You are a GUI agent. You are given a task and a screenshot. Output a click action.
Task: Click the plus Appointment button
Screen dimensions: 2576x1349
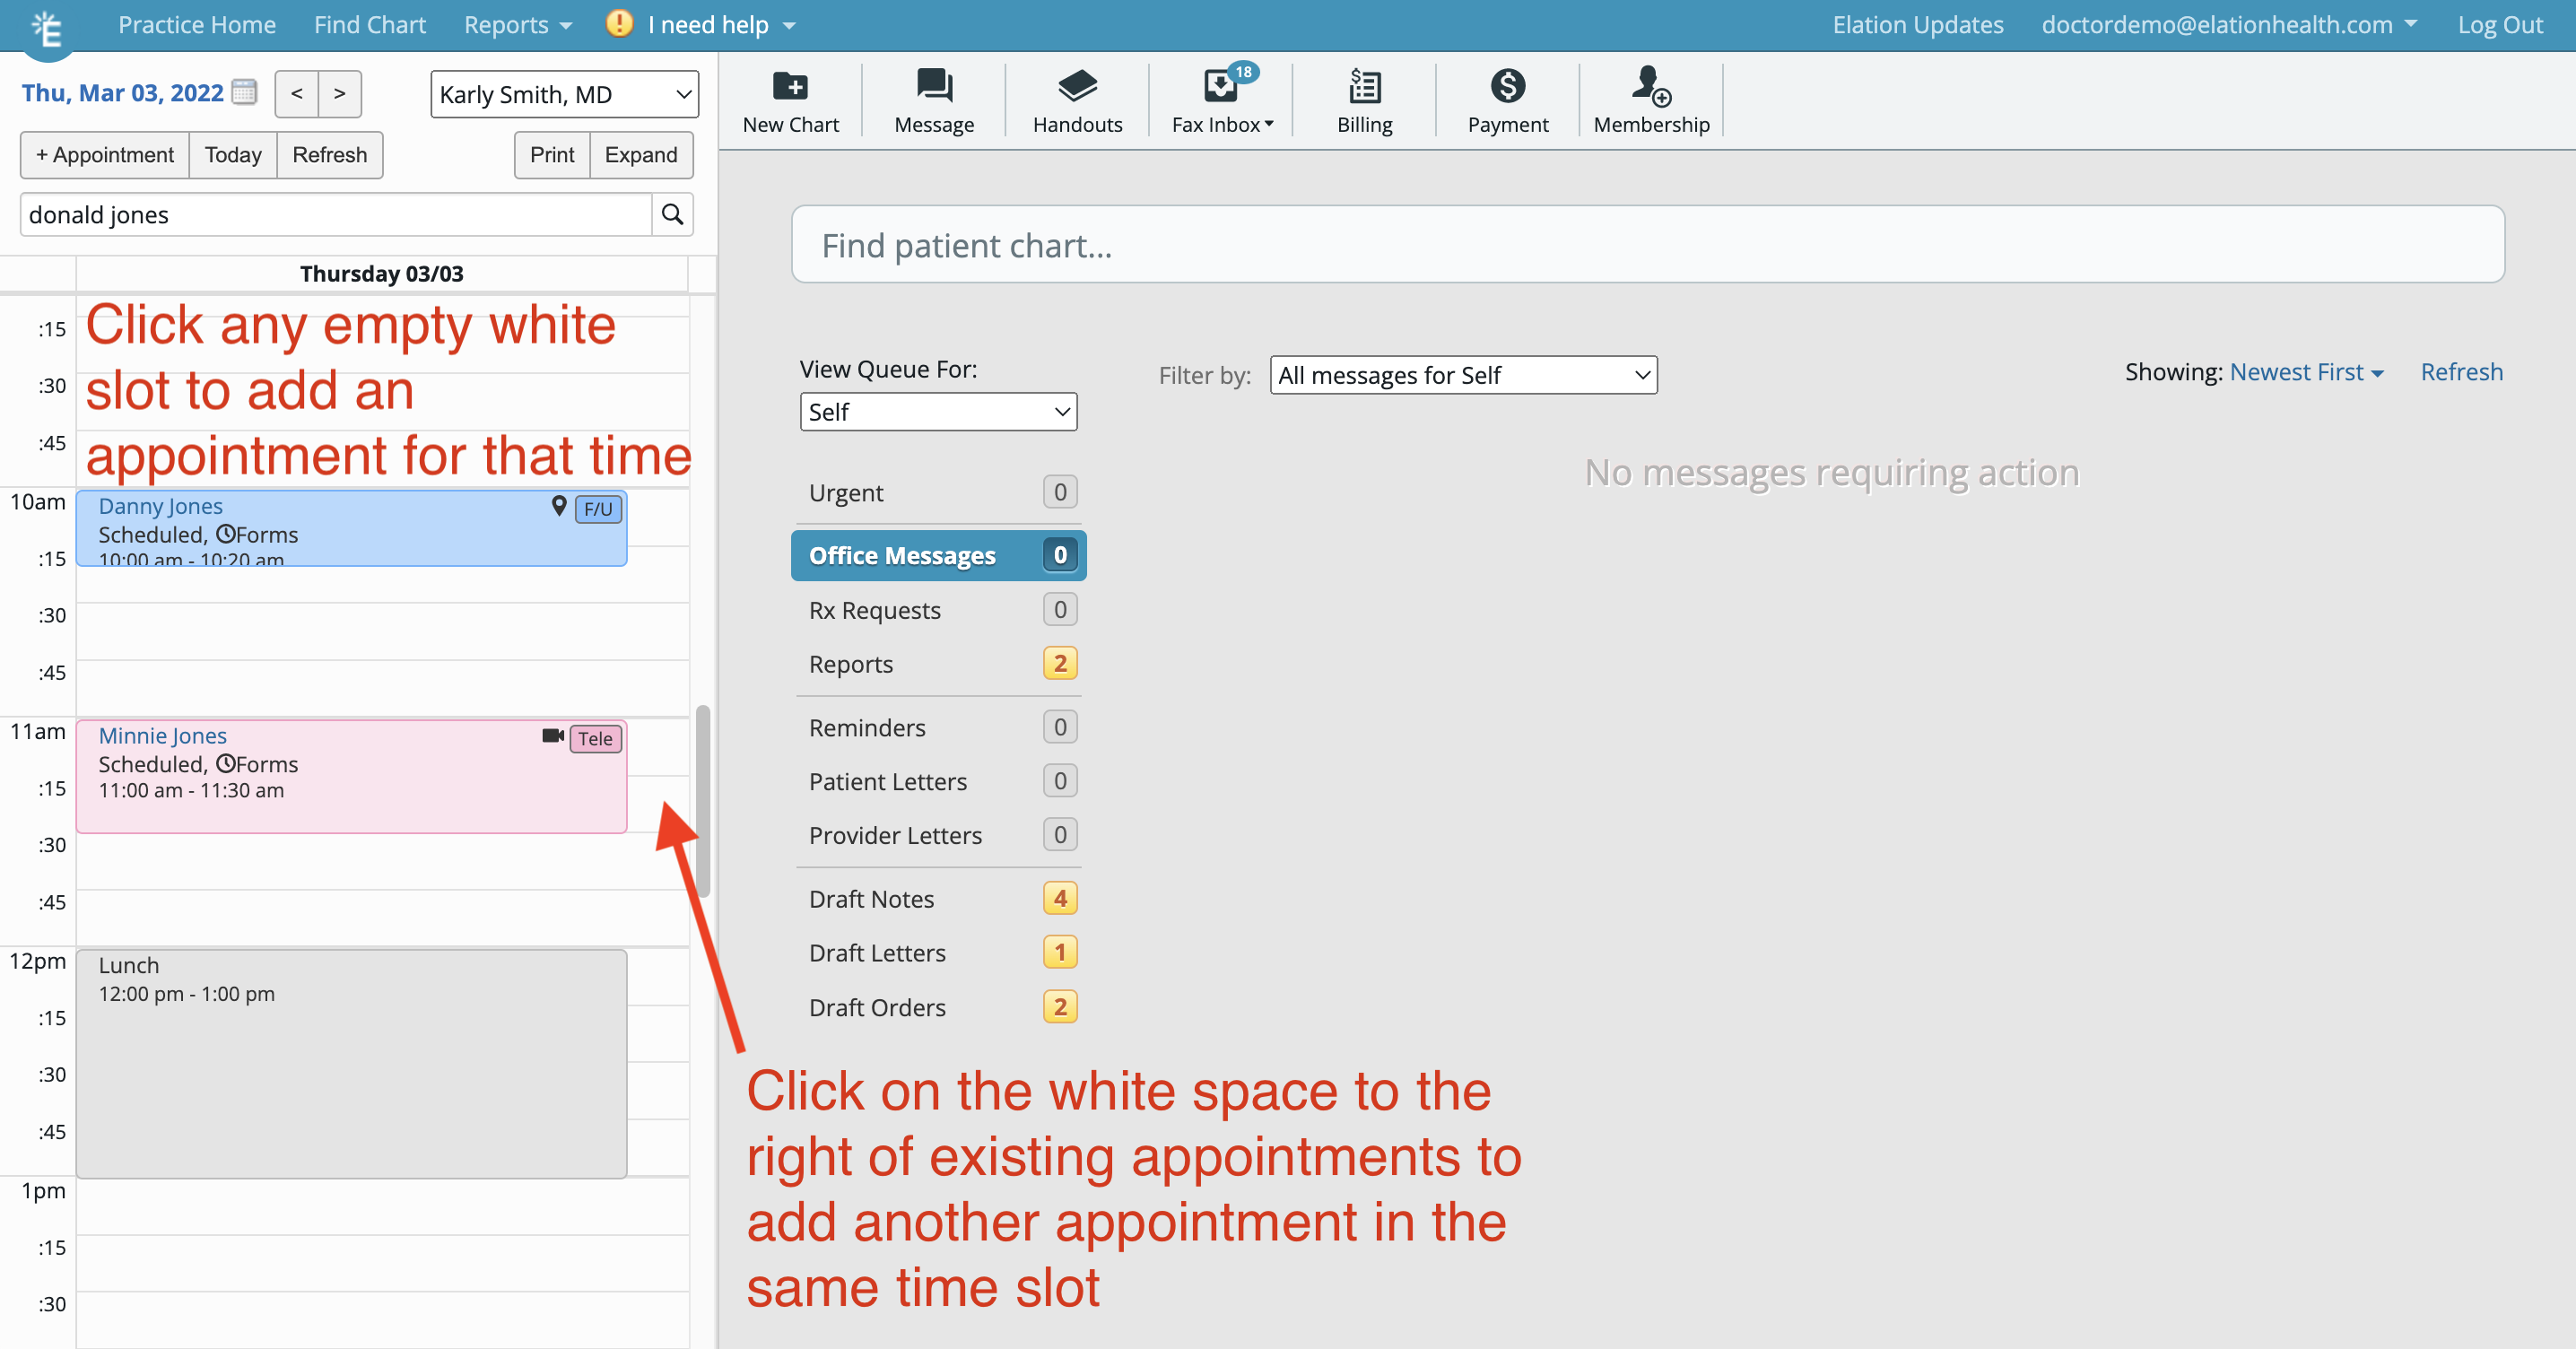click(104, 155)
